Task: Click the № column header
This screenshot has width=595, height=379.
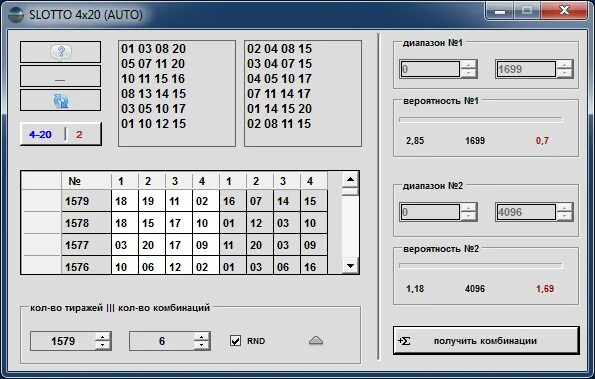Action: (86, 181)
